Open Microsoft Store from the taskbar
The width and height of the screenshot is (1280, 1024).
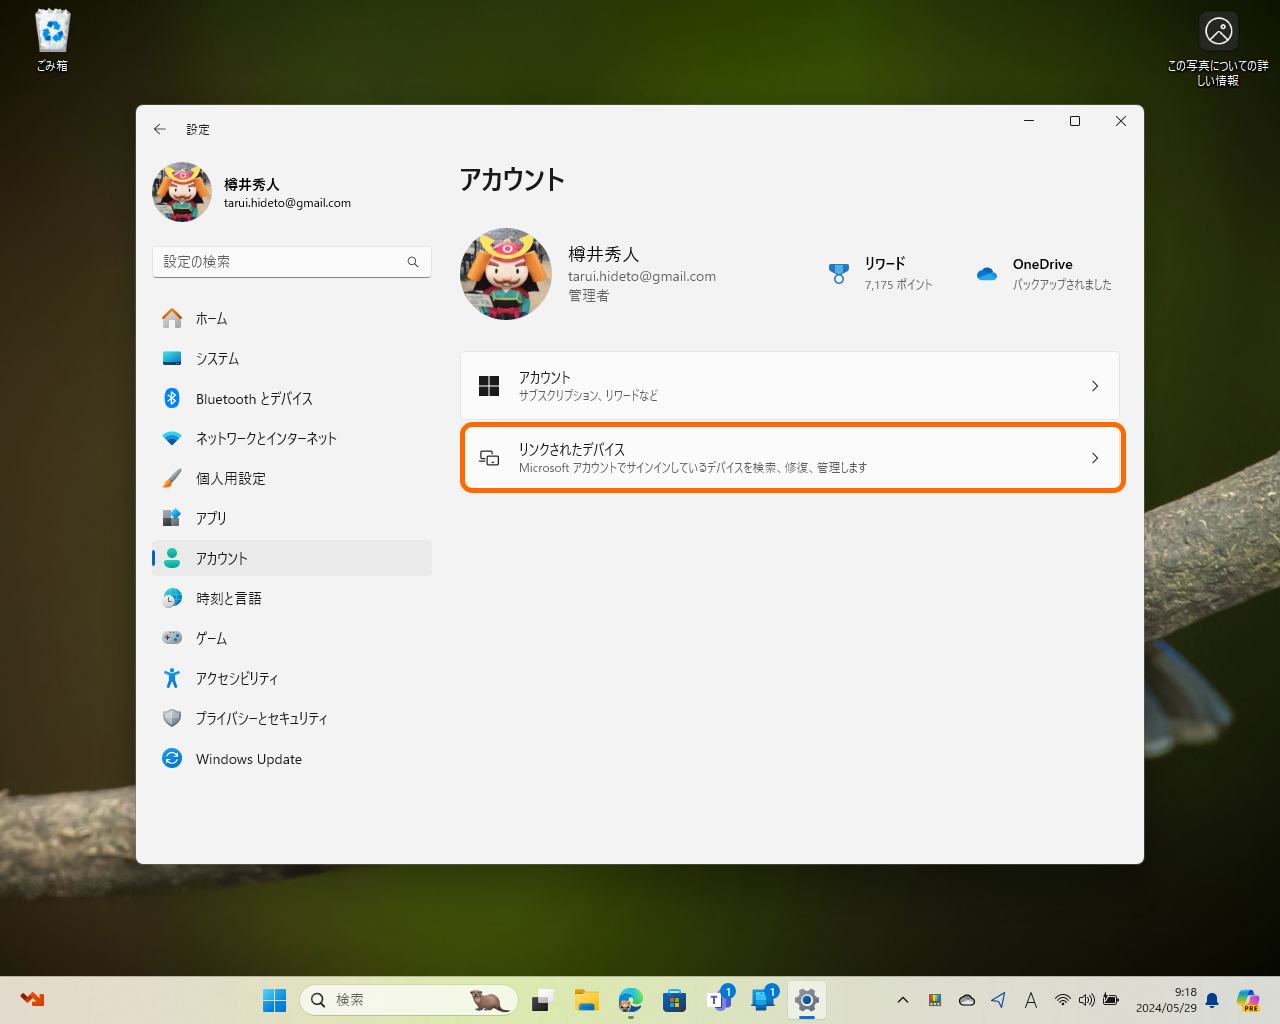point(675,1000)
